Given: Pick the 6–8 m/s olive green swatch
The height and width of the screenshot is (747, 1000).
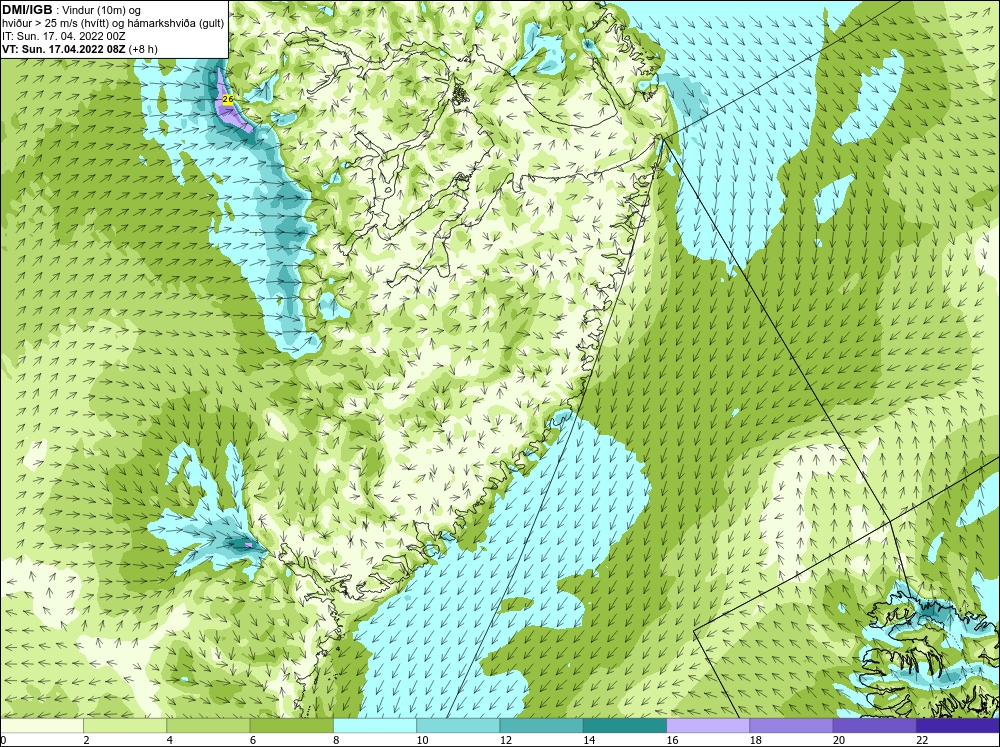Looking at the screenshot, I should coord(291,725).
